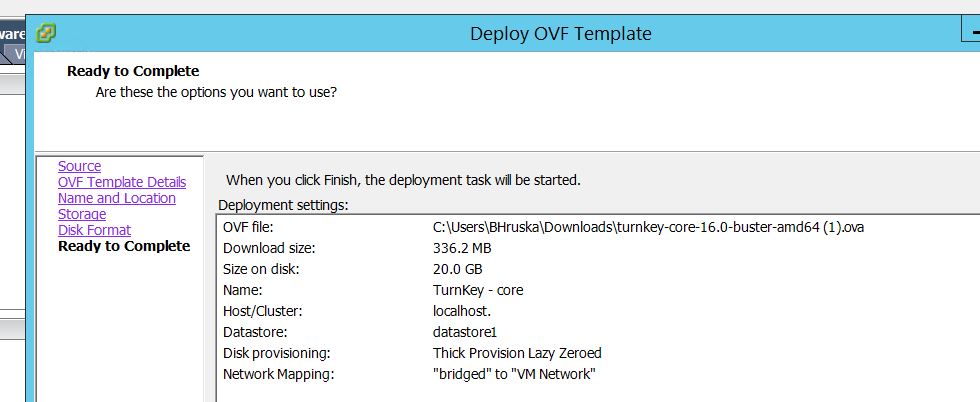Click the Datastore value datastore1
980x402 pixels.
465,332
